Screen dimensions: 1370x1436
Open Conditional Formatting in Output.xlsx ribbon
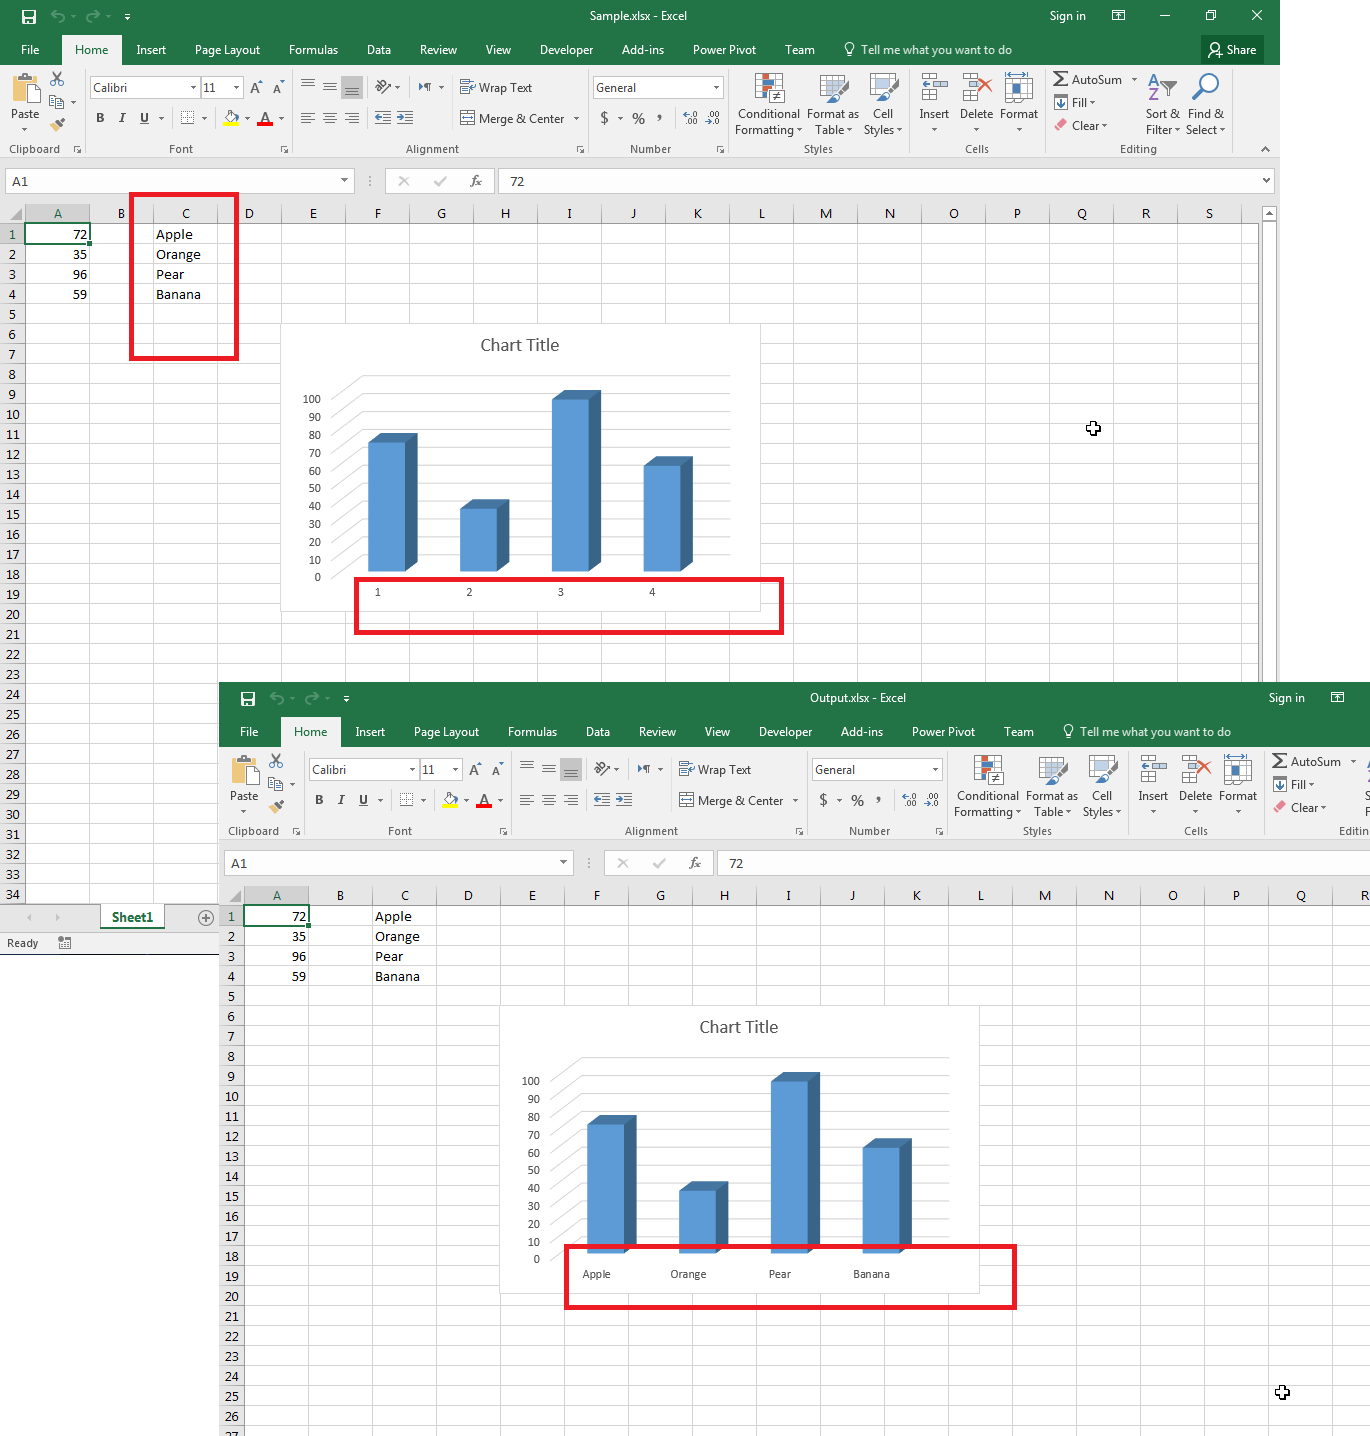(x=988, y=786)
